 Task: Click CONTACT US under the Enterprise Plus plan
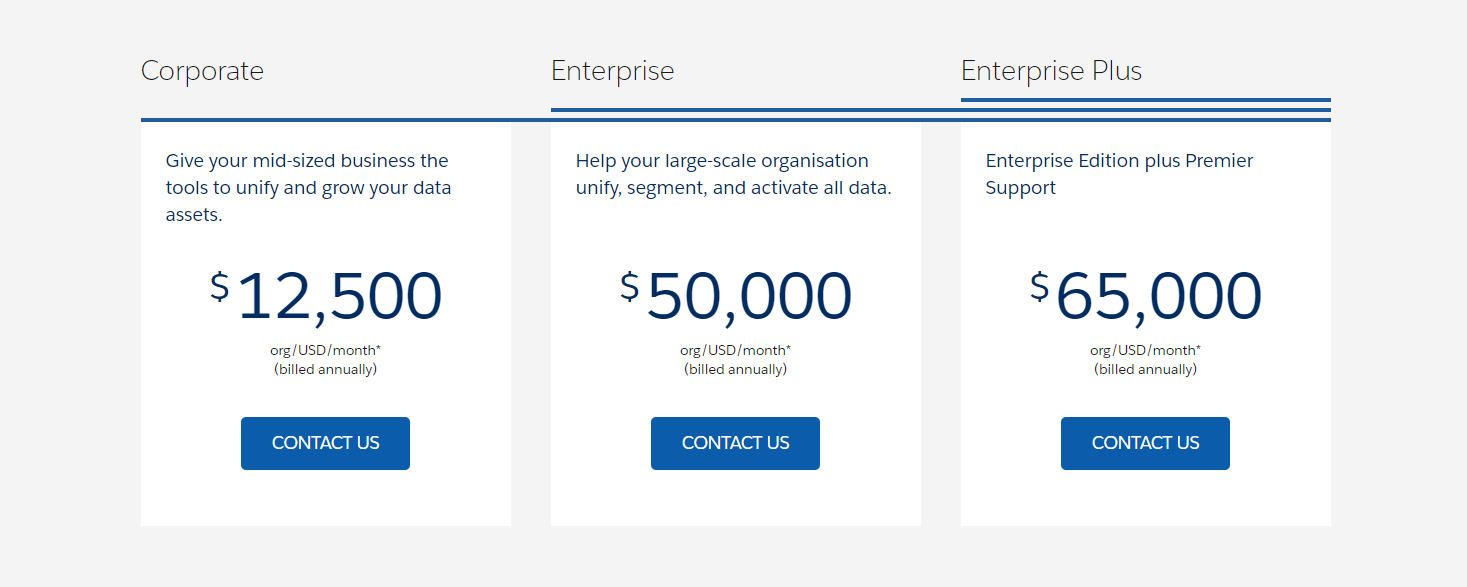pyautogui.click(x=1145, y=443)
